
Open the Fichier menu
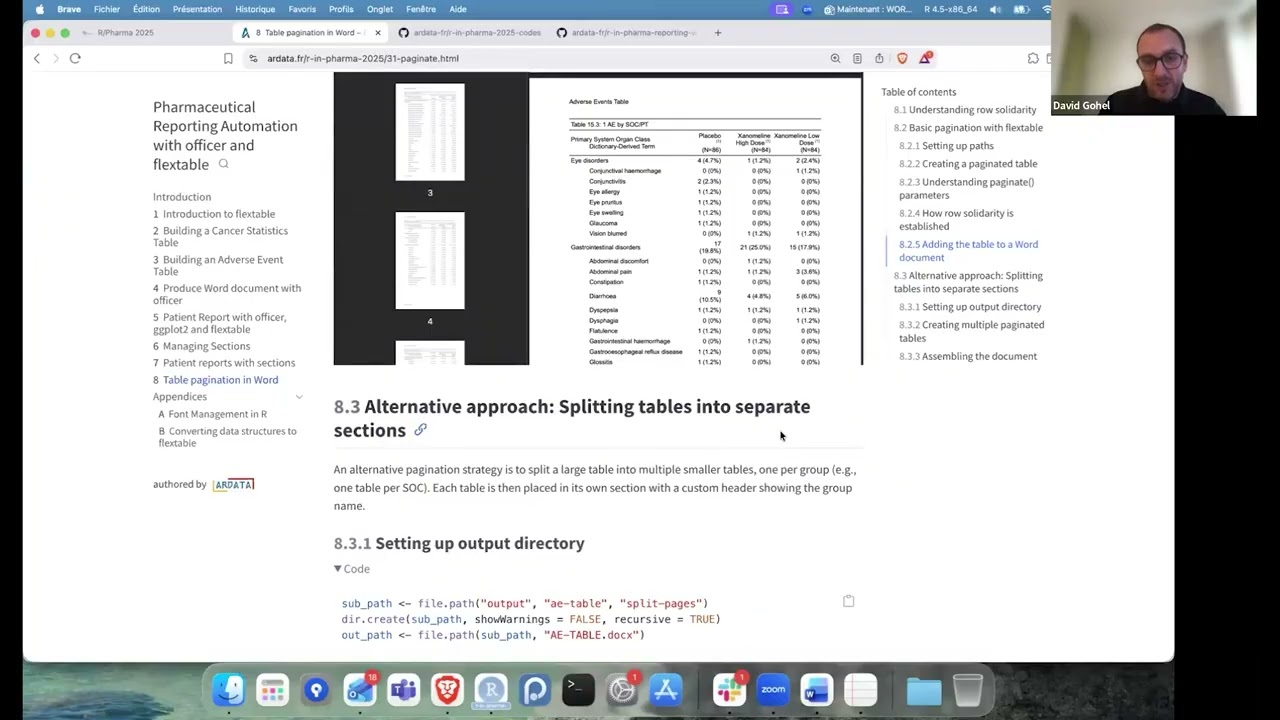pos(107,9)
